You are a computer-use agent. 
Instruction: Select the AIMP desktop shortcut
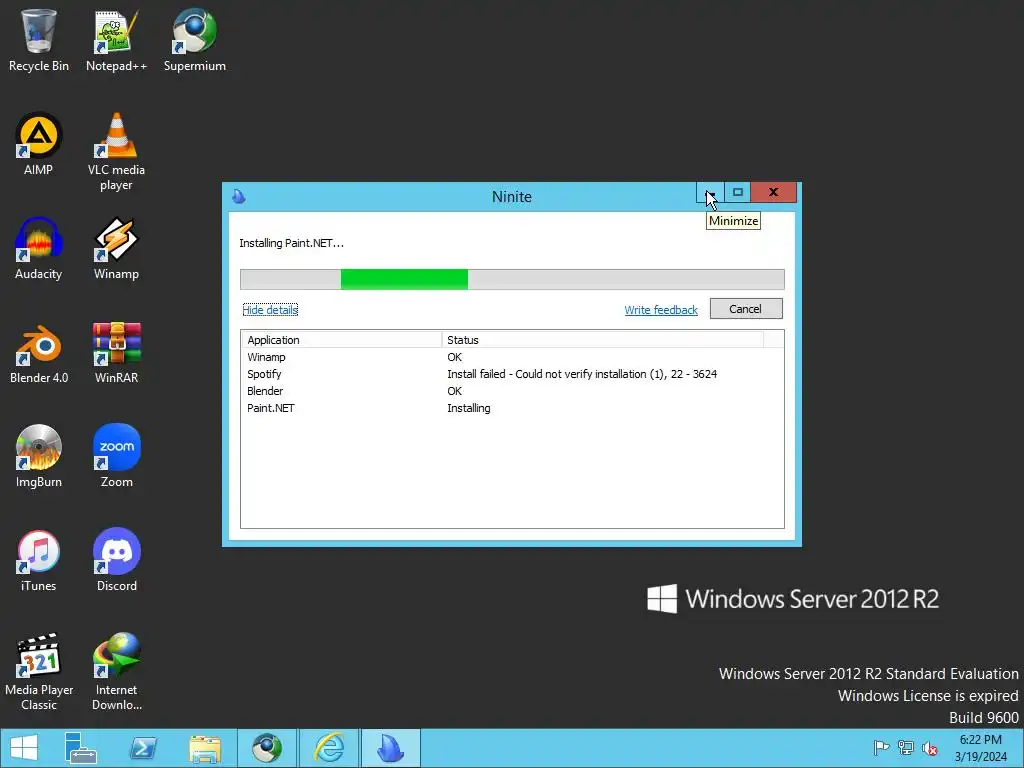(x=39, y=144)
